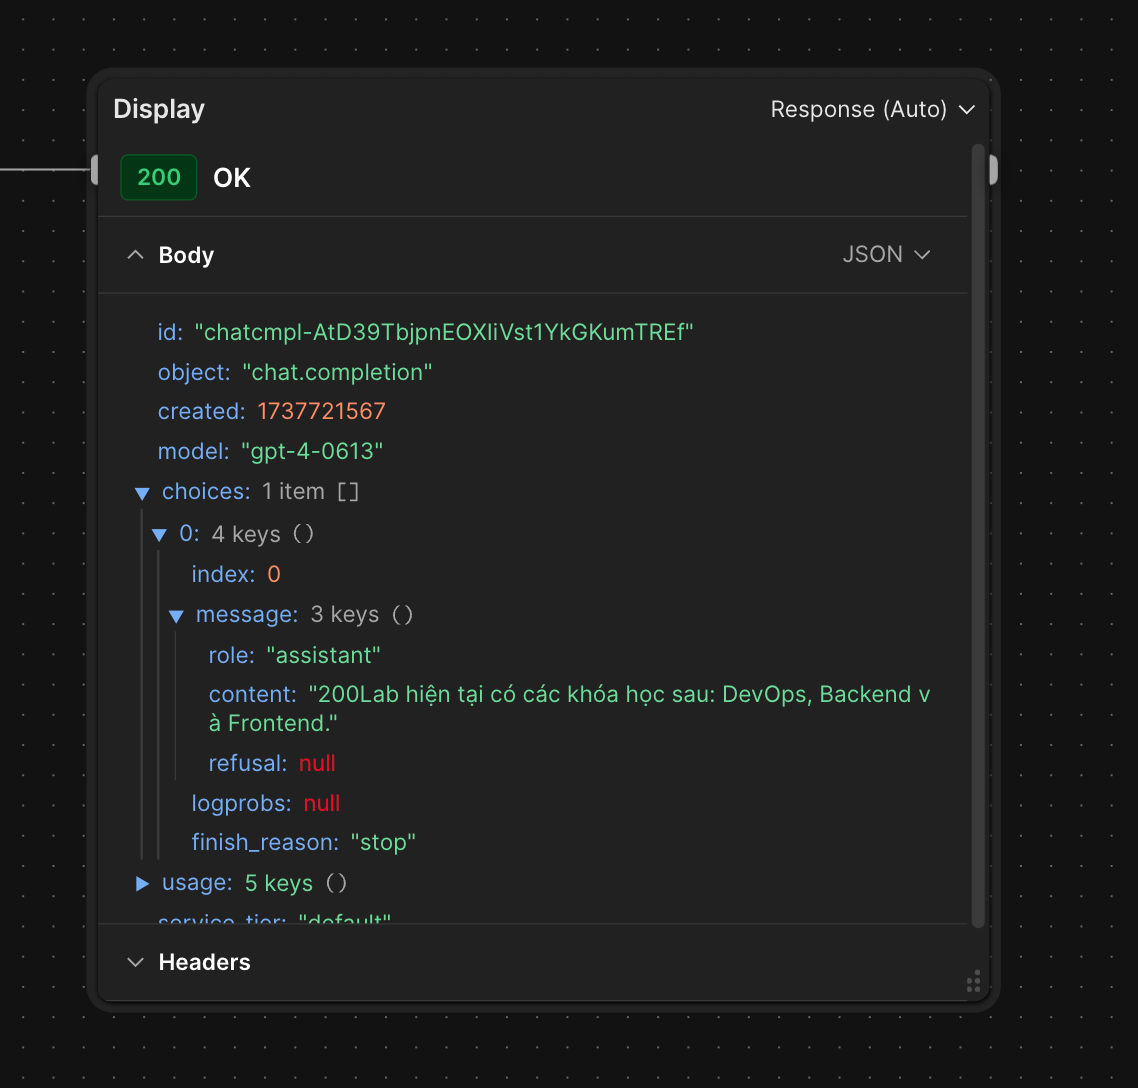Click the resize grip in the panel corner
Viewport: 1138px width, 1088px height.
coord(973,982)
